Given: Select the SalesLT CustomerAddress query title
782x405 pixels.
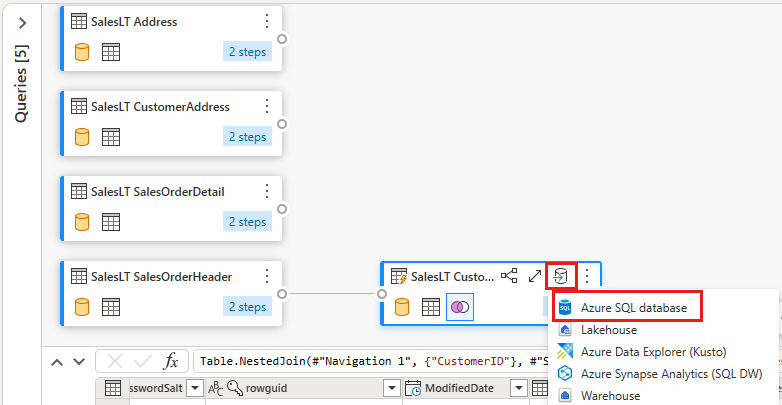Looking at the screenshot, I should 160,107.
